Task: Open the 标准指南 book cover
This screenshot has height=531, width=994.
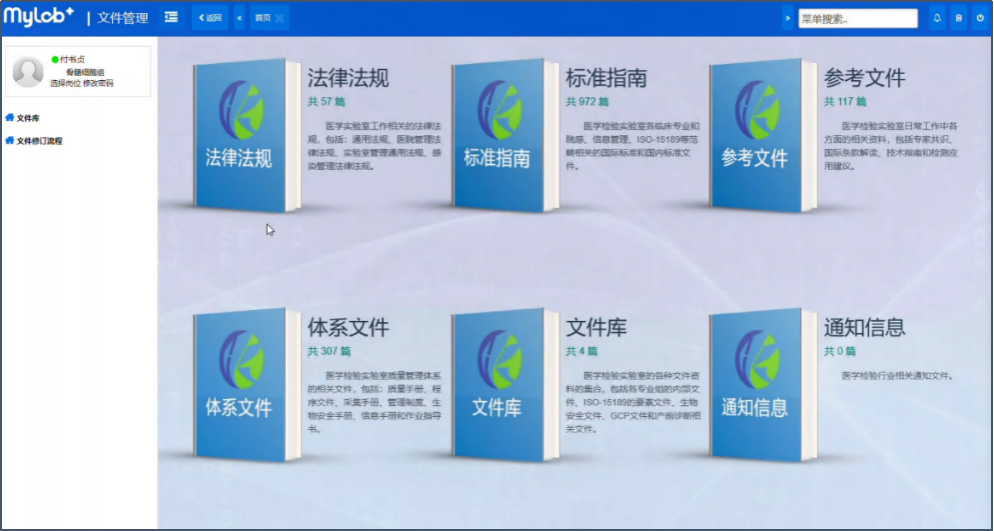Action: (x=505, y=134)
